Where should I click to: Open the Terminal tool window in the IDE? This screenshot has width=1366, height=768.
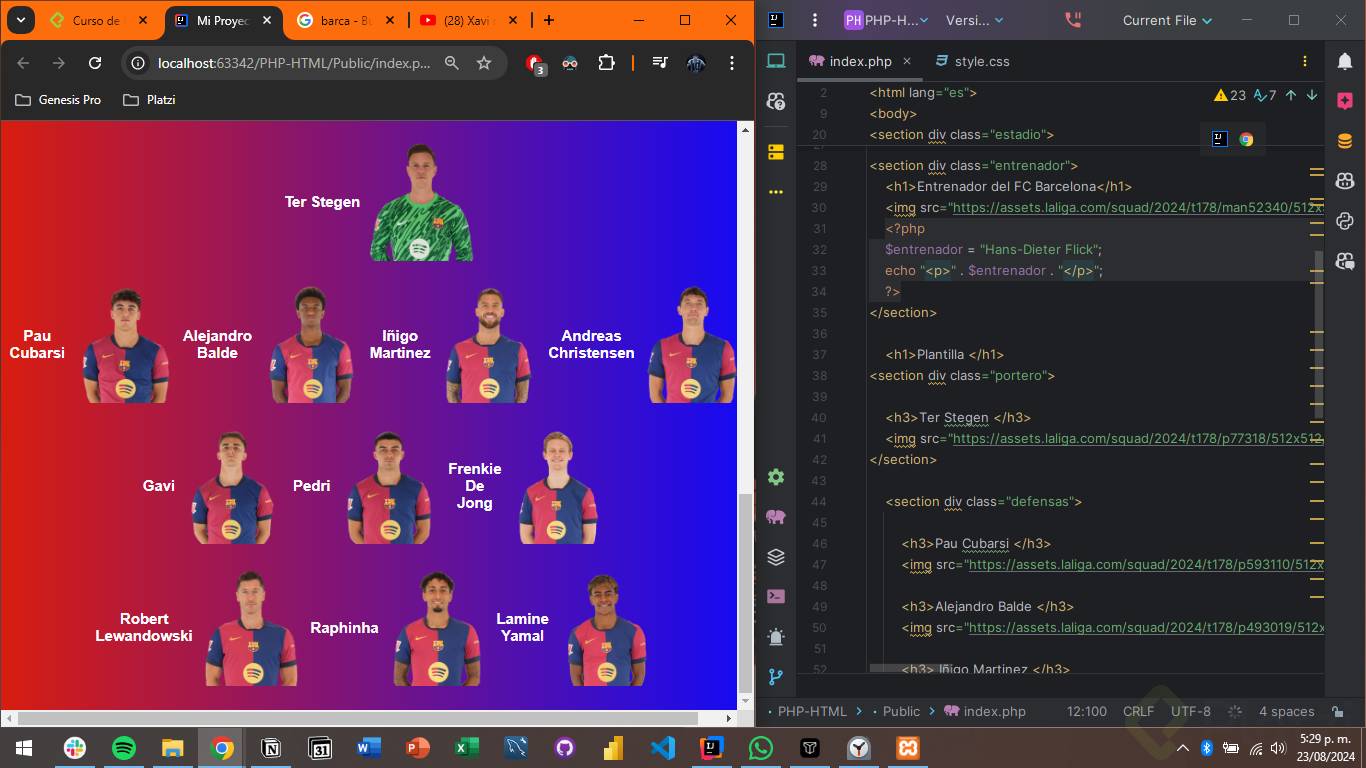(x=776, y=596)
